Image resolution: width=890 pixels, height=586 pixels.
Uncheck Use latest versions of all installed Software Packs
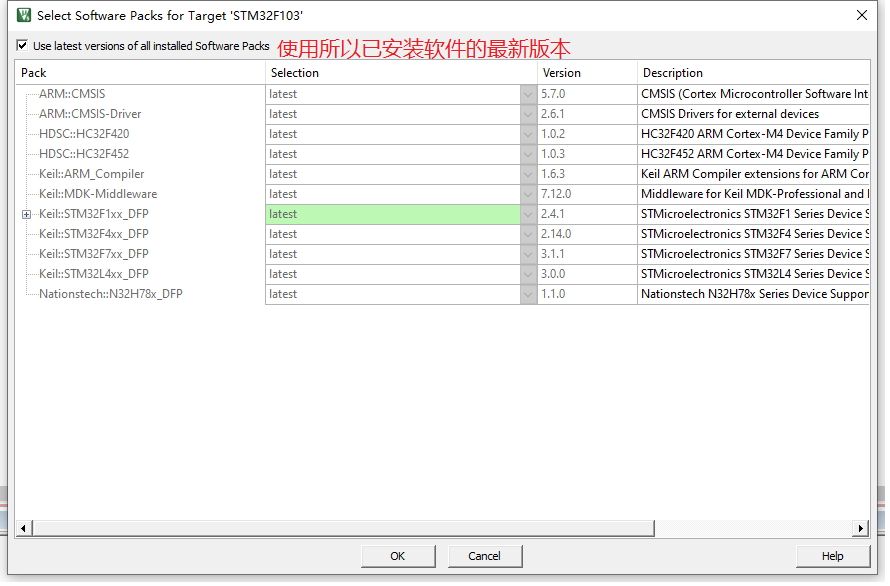tap(22, 45)
